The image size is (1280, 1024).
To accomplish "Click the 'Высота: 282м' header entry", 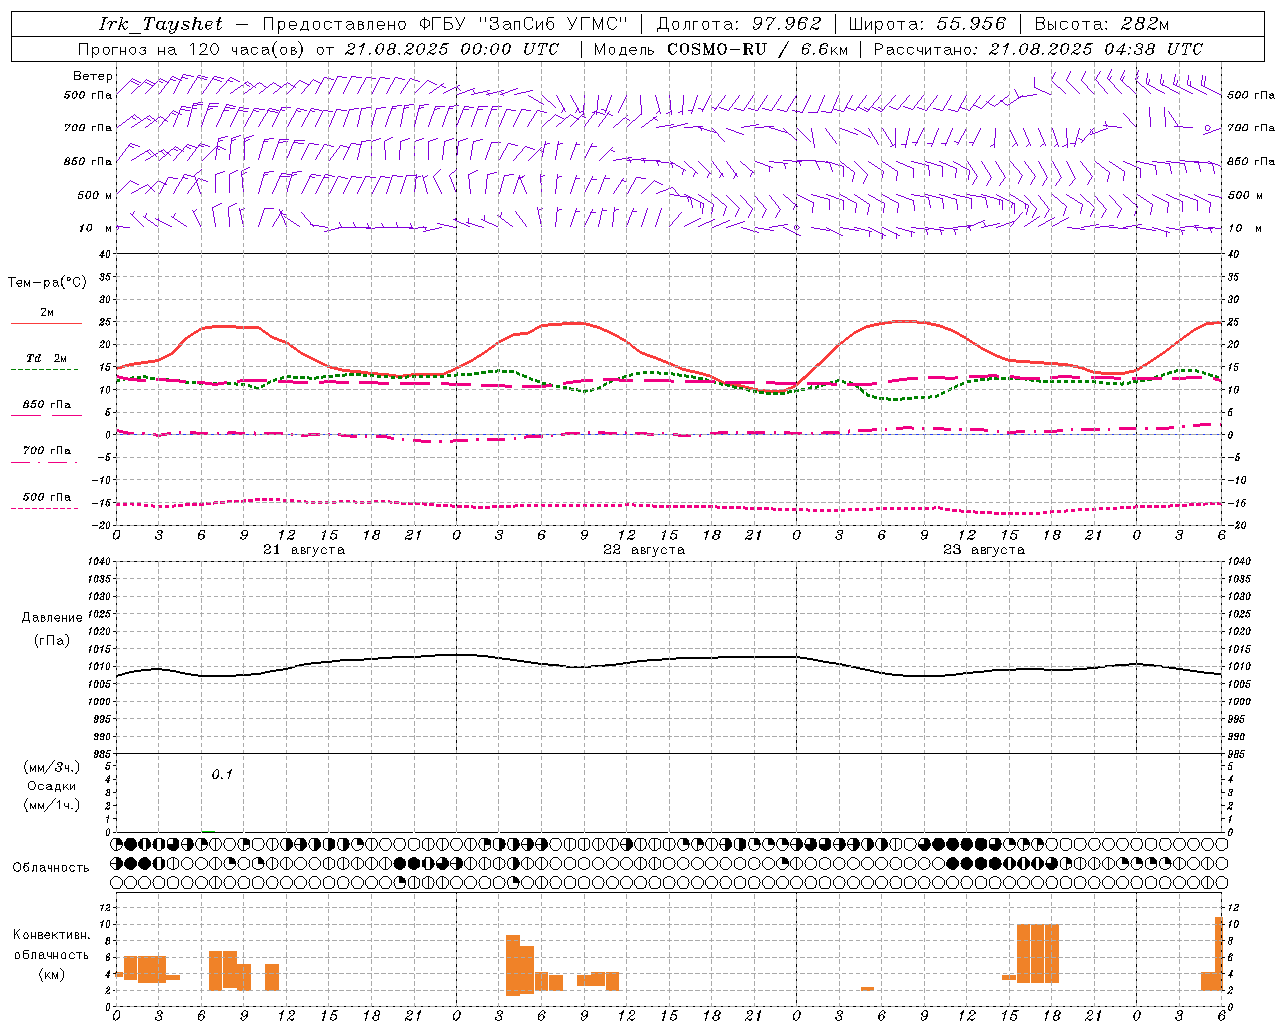I will tap(1102, 24).
